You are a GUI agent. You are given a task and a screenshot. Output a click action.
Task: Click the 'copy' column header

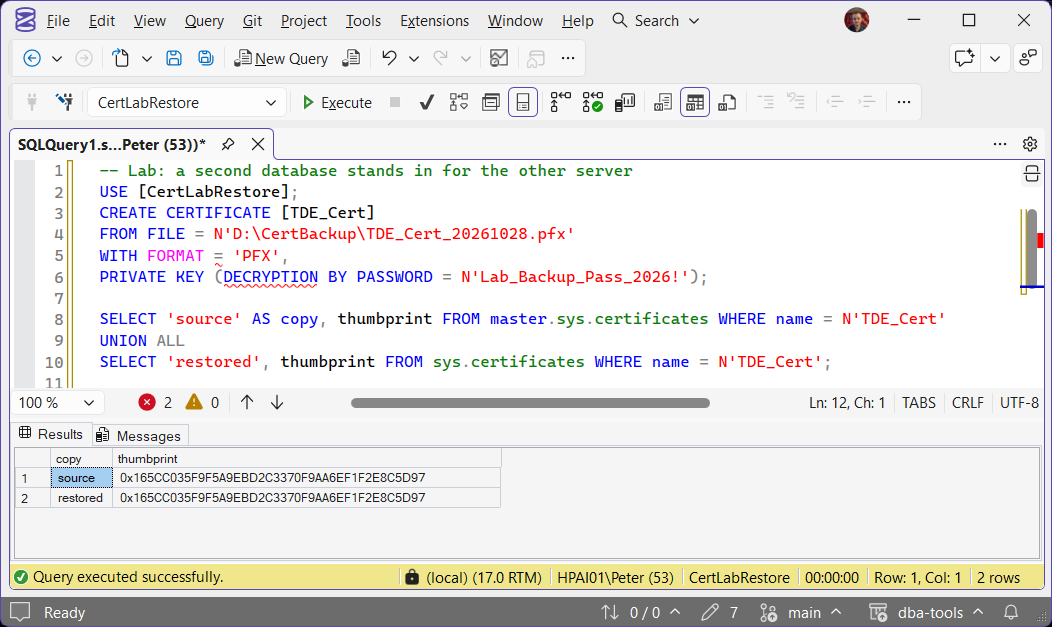coord(81,459)
